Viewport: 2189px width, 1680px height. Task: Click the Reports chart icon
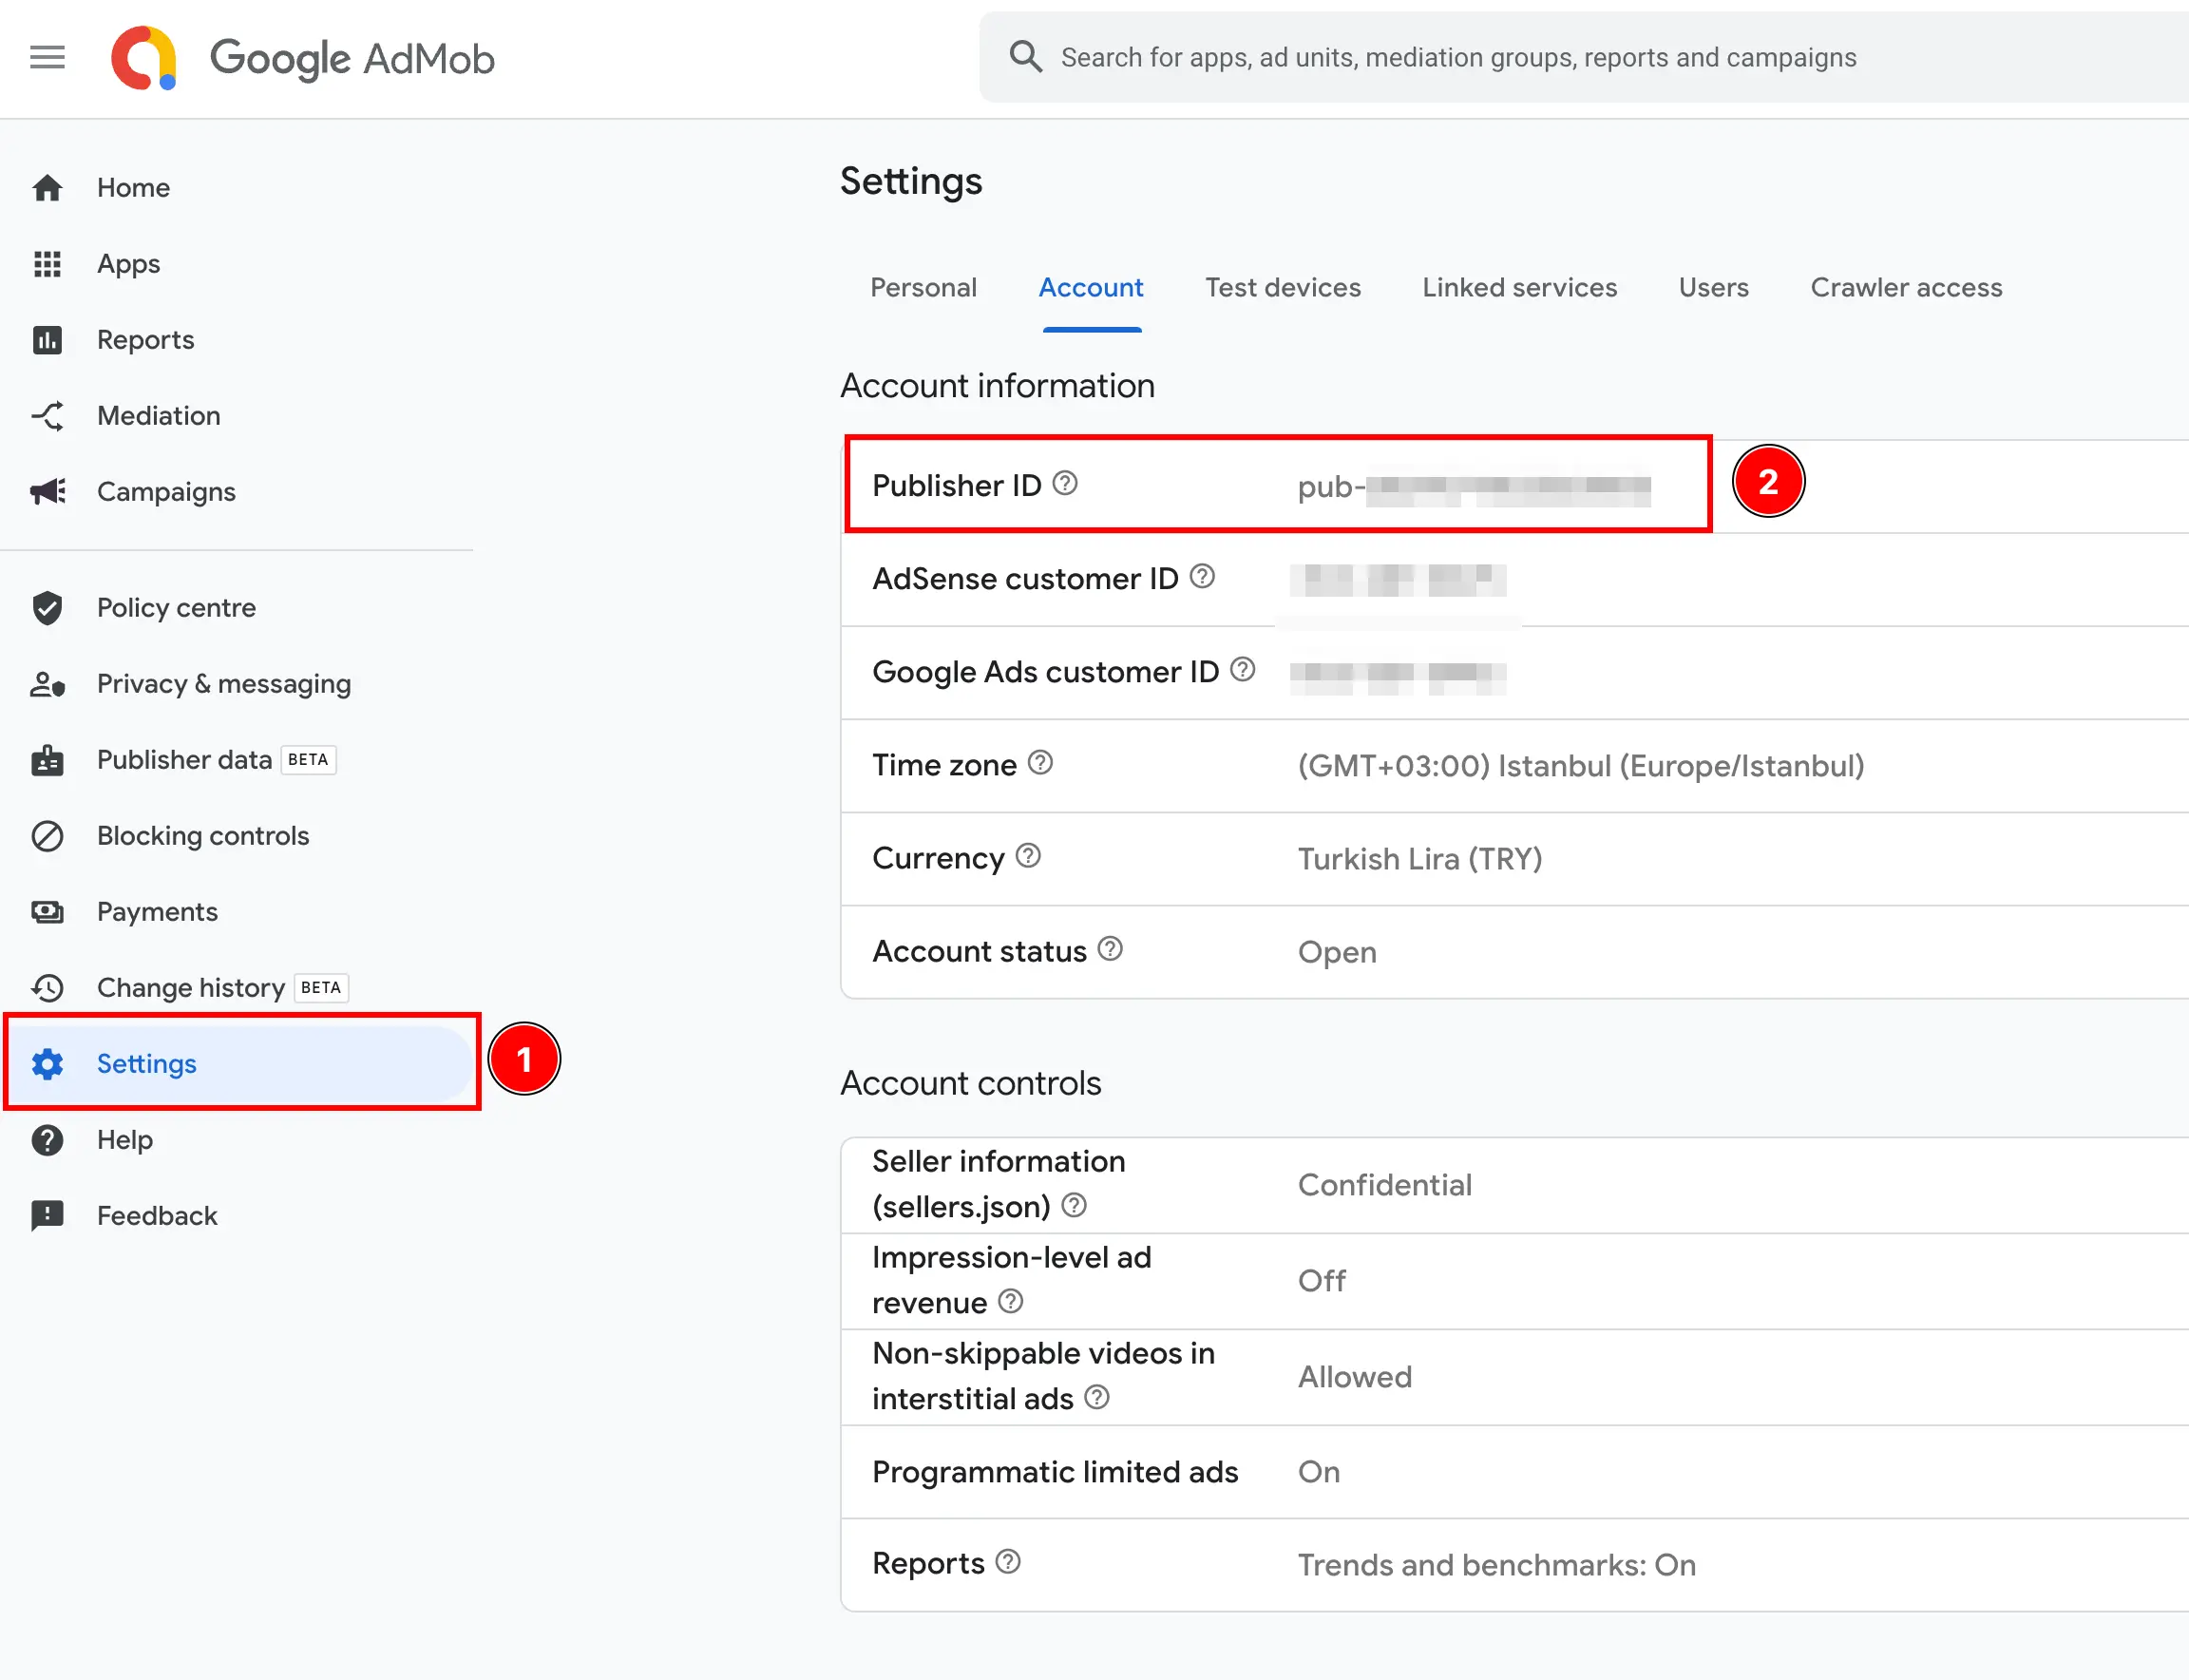point(47,340)
